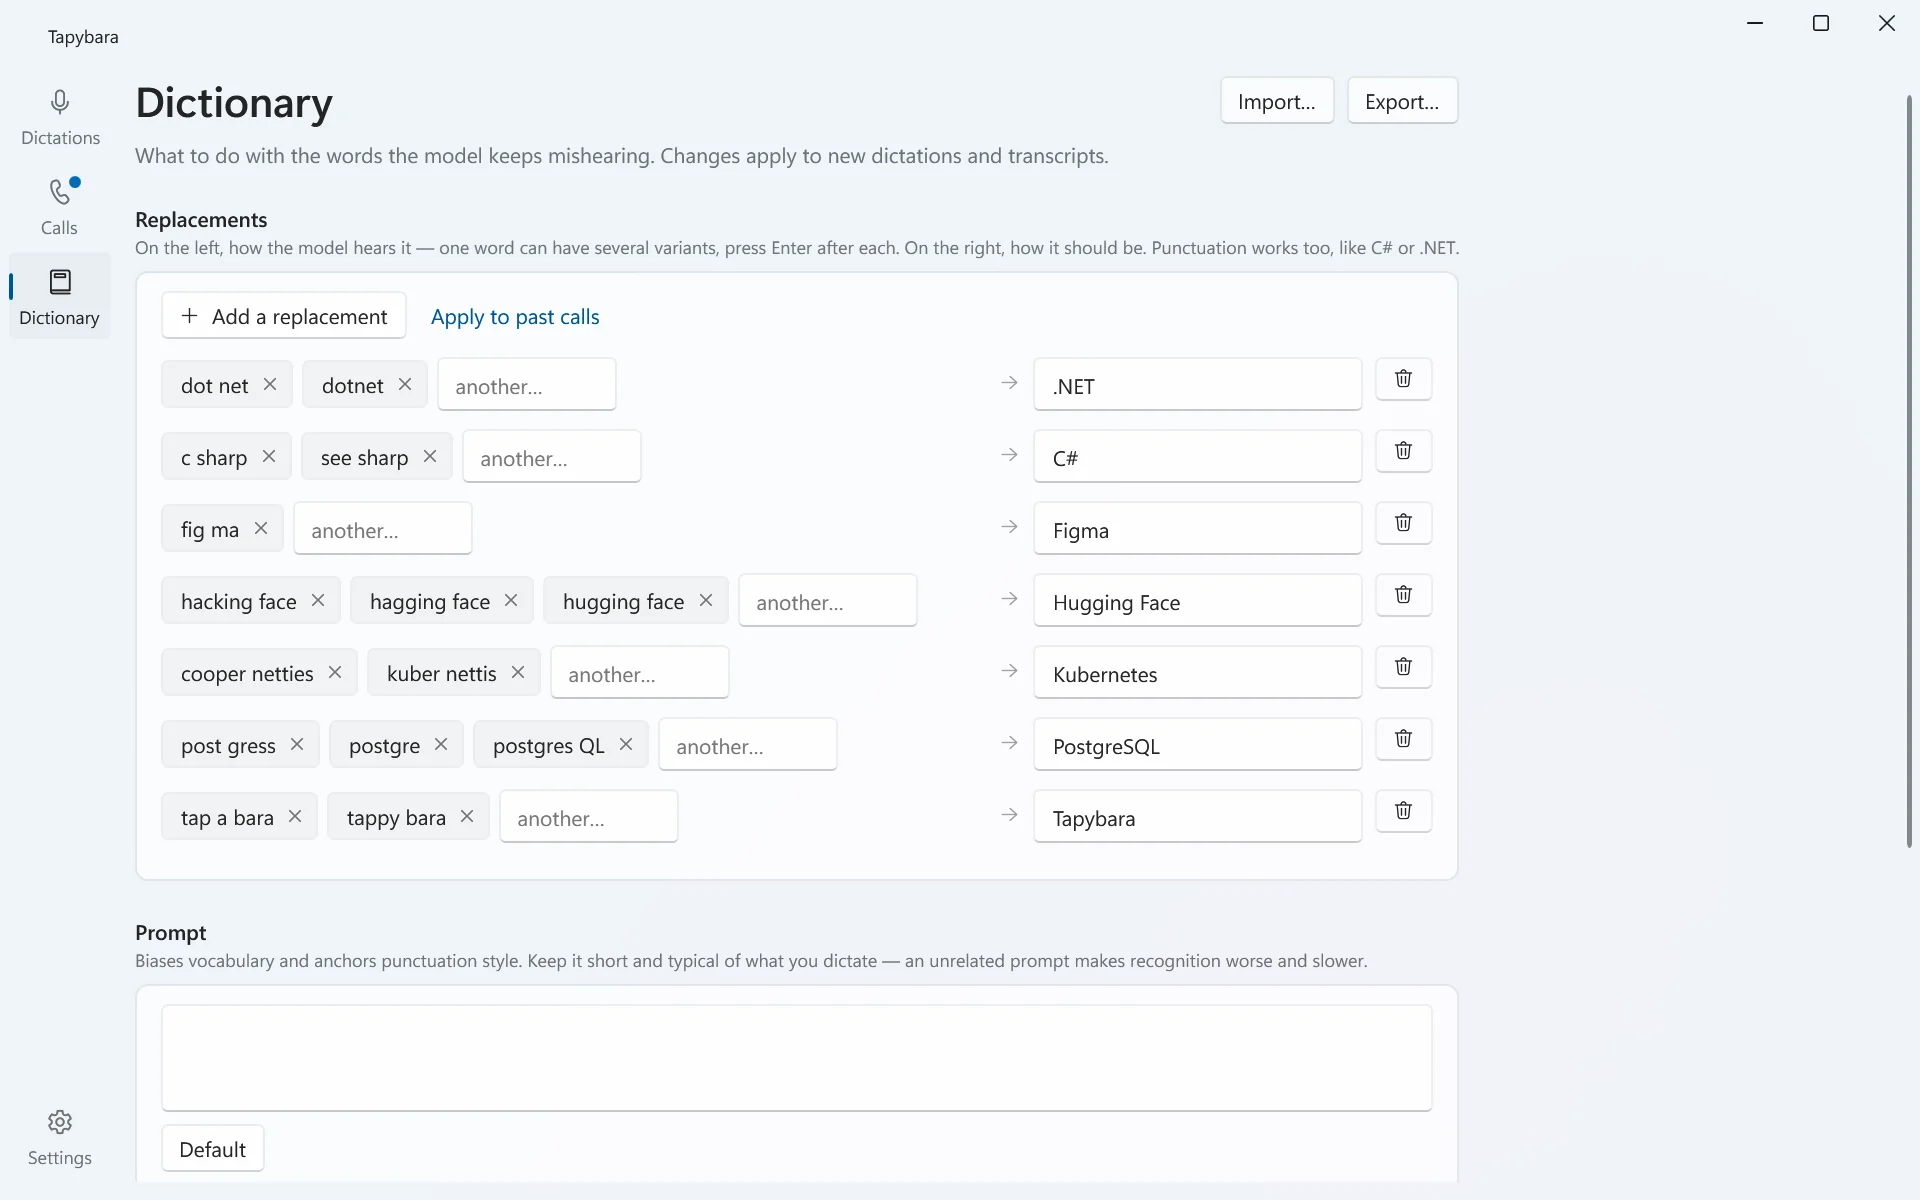Edit the C# replacement text field
The image size is (1920, 1200).
(x=1198, y=457)
